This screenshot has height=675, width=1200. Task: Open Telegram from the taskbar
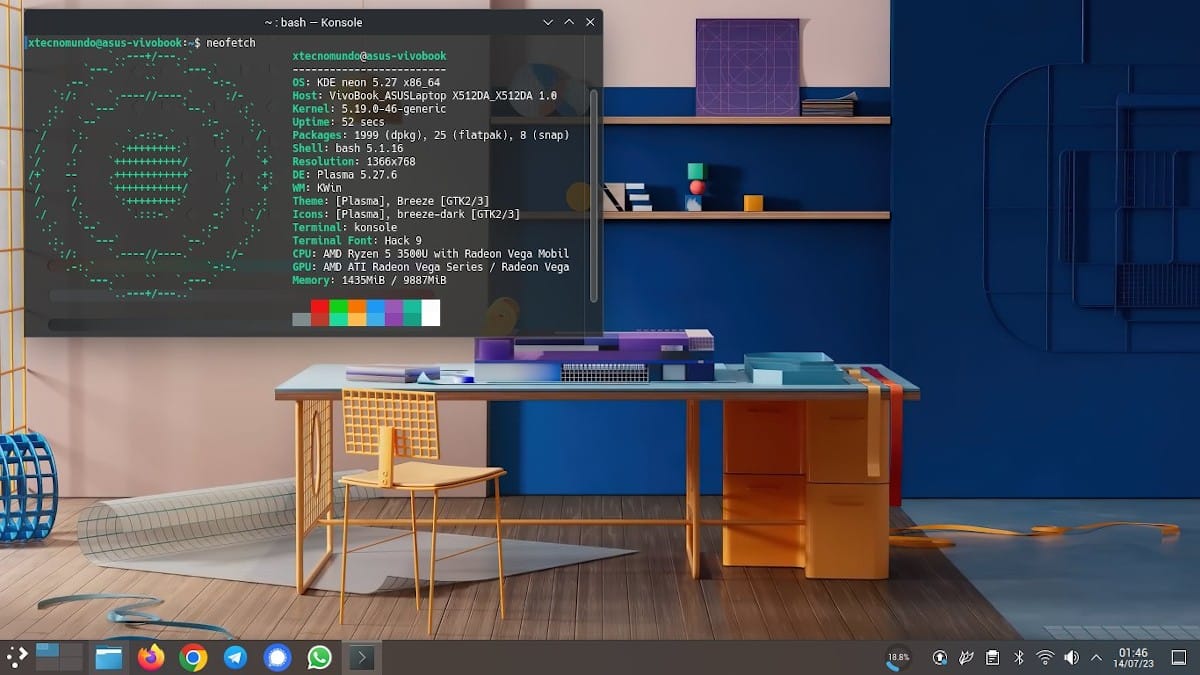(x=235, y=657)
